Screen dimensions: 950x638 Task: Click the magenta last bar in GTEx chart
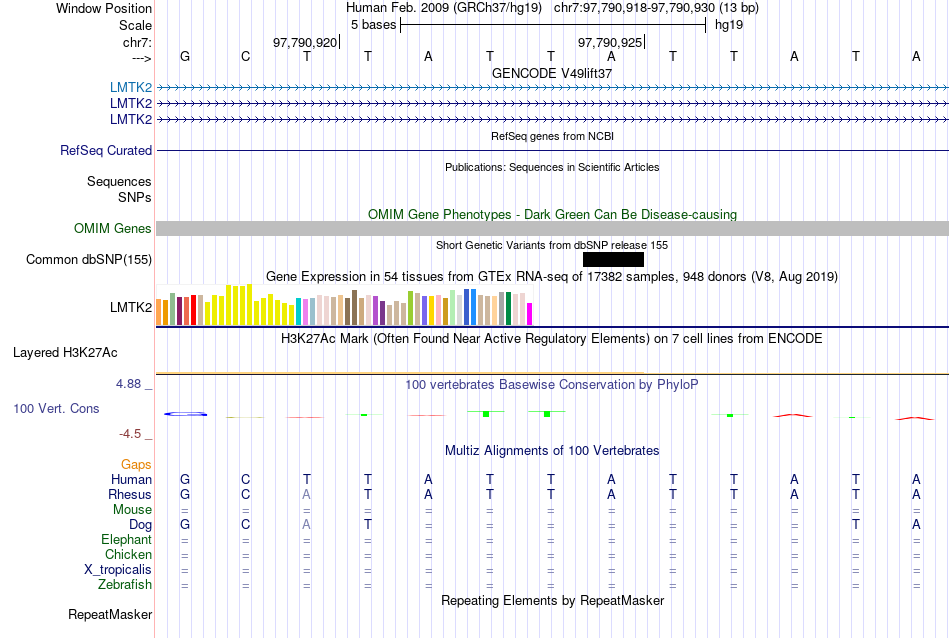[x=530, y=314]
